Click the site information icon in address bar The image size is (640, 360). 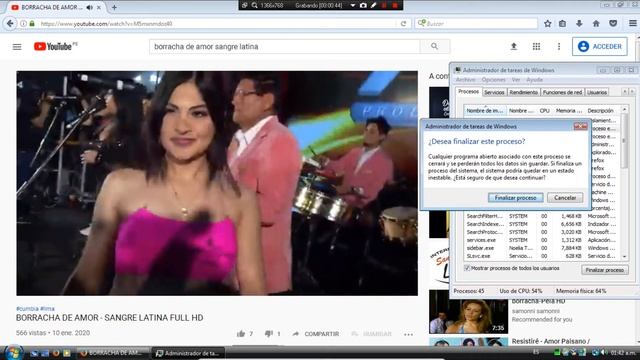click(x=24, y=24)
